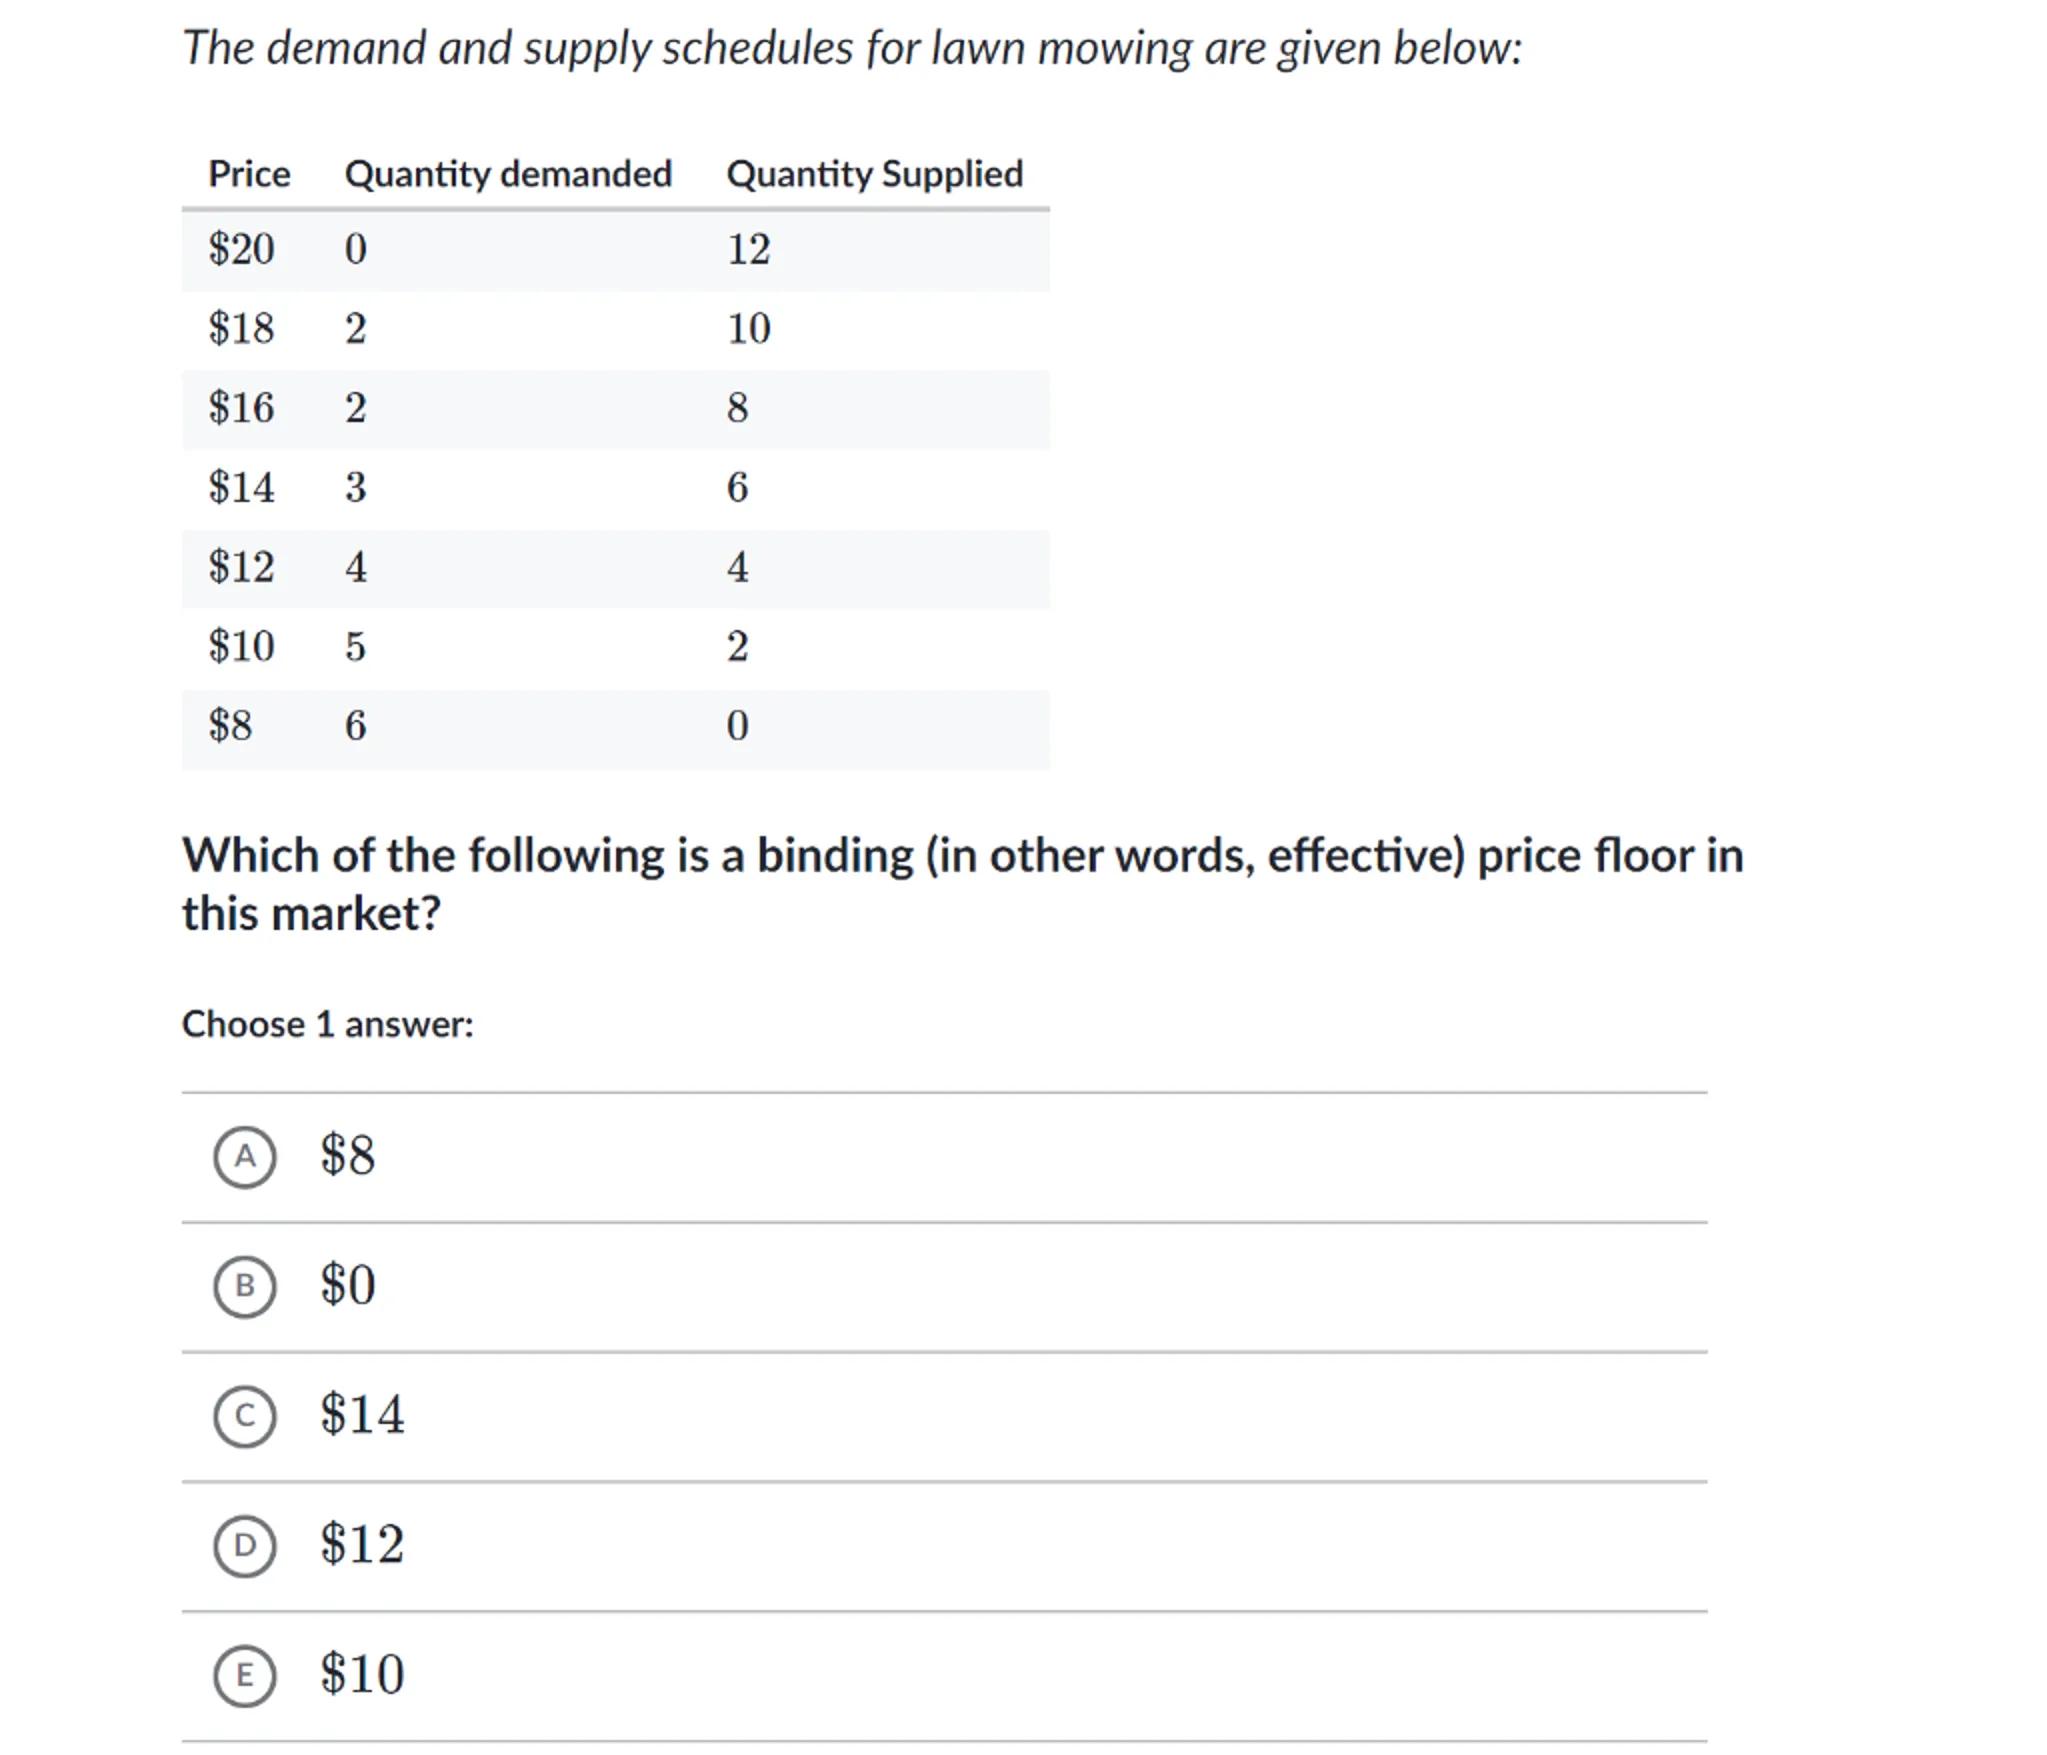Click the $18 price cell in table
The image size is (2047, 1755).
(241, 329)
